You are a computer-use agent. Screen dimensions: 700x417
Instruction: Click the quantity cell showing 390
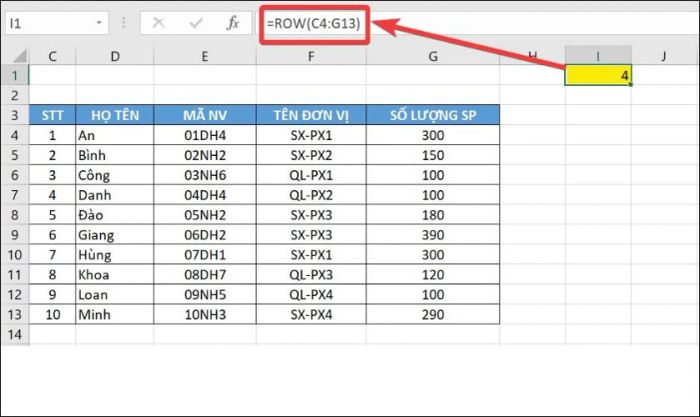pos(433,235)
